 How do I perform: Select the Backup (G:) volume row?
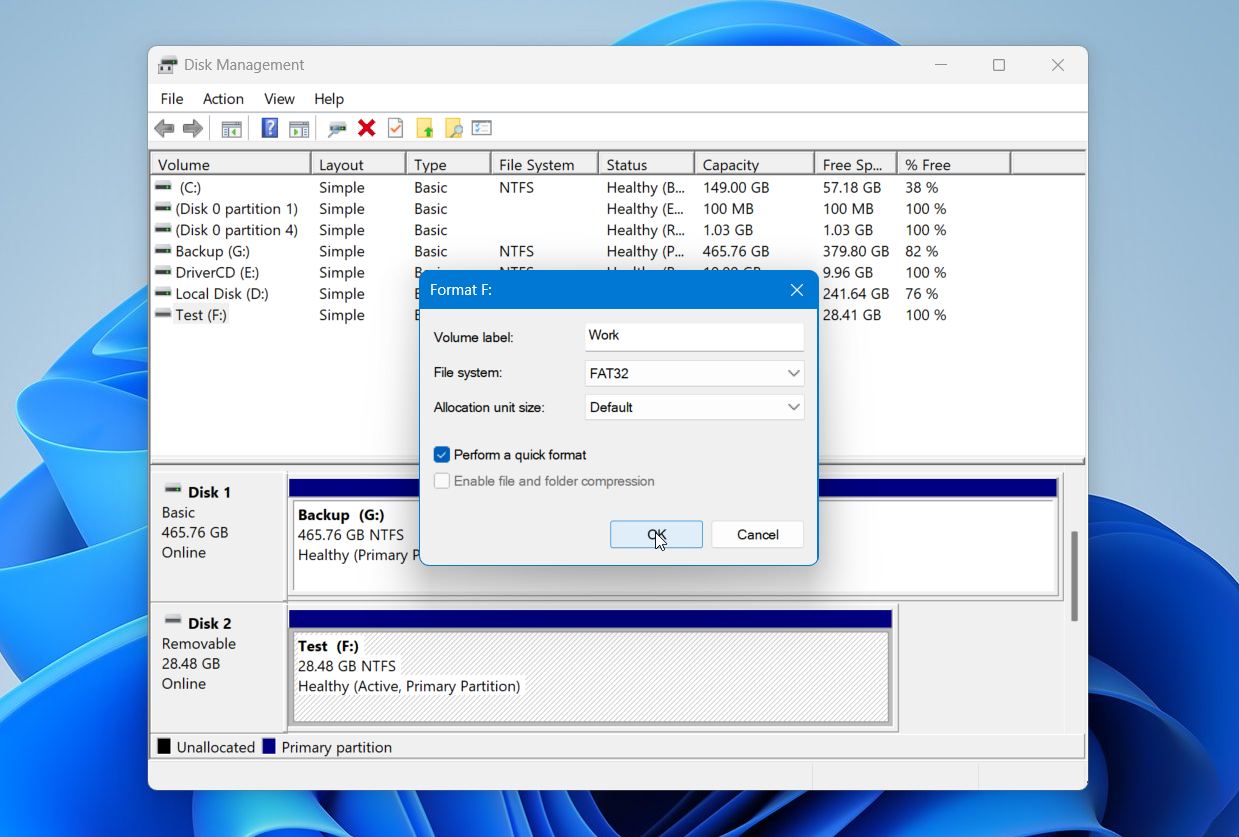[x=617, y=251]
